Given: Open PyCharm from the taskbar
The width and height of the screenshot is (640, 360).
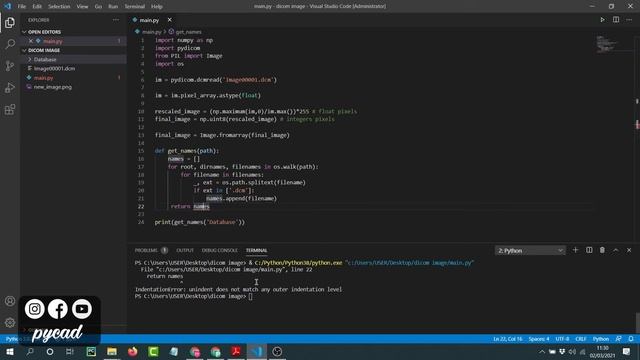Looking at the screenshot, I should (x=91, y=351).
